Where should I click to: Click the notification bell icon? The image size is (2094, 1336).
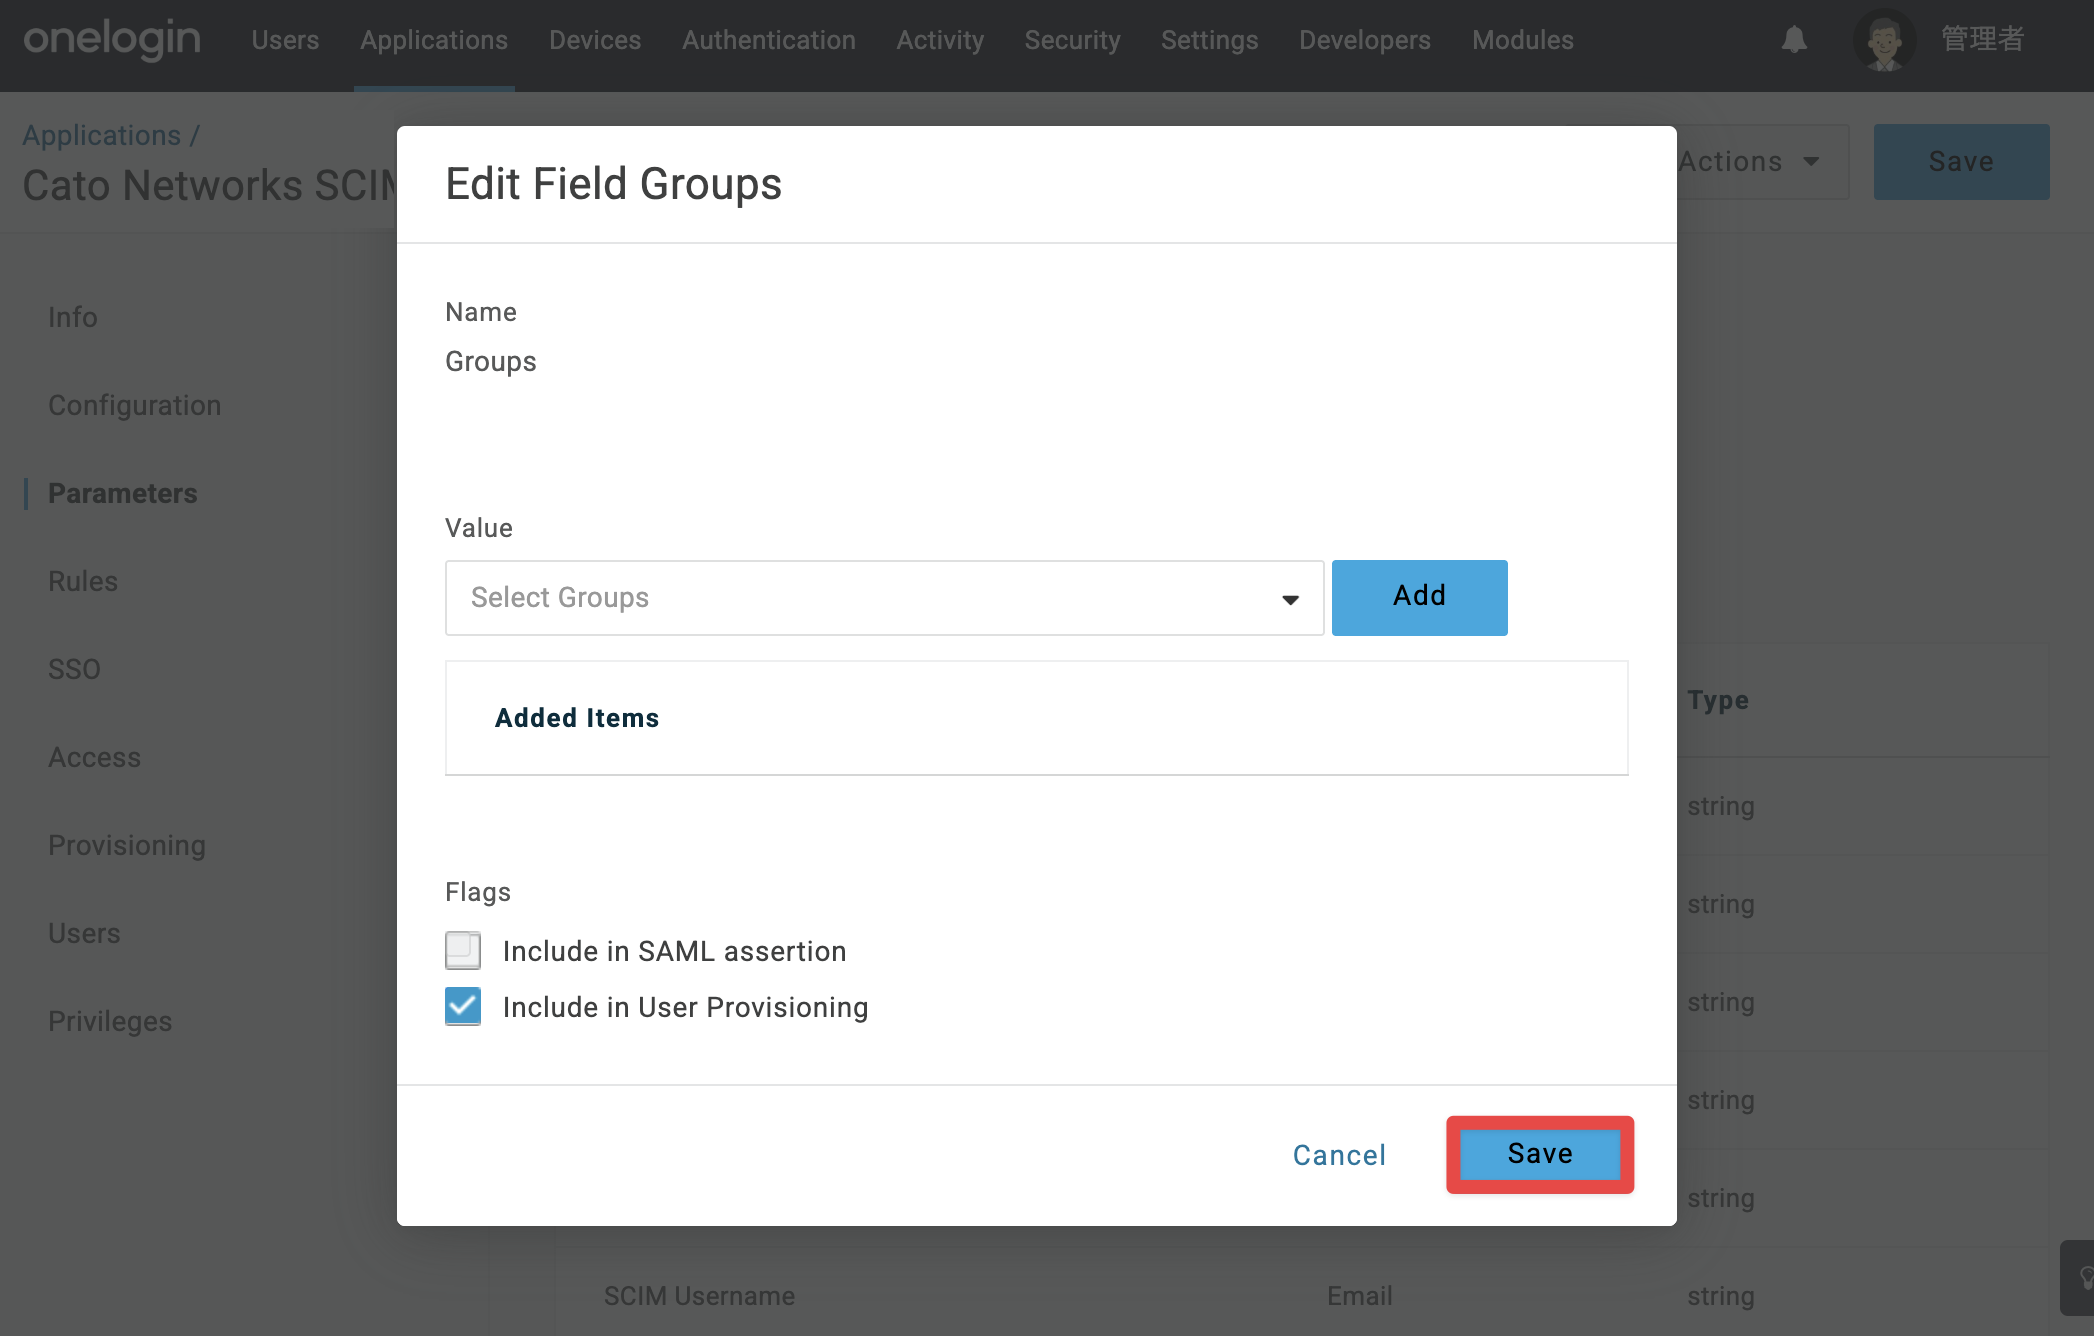(1794, 40)
